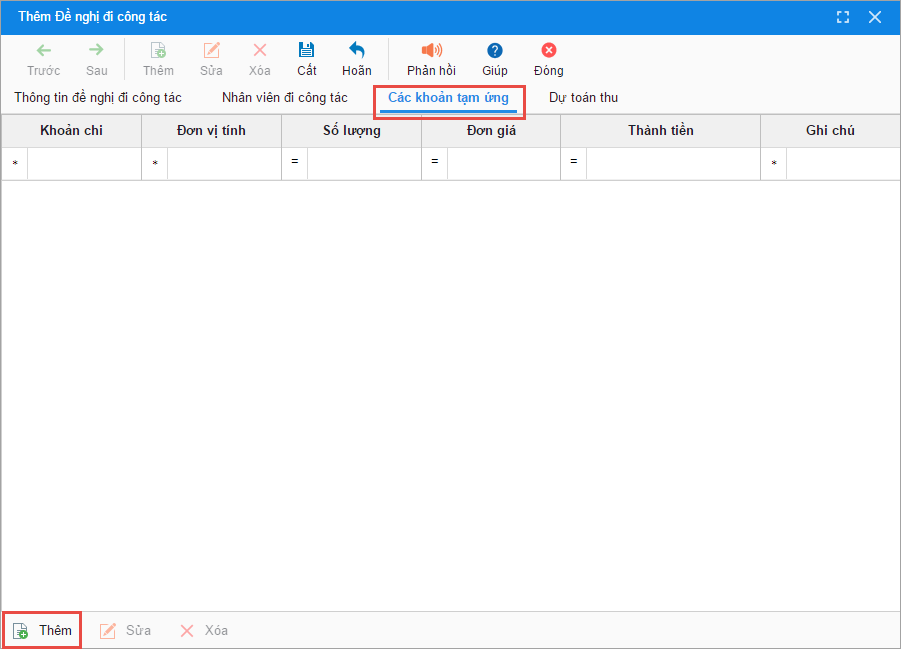Click the red Đóng close icon
Image resolution: width=901 pixels, height=649 pixels.
point(548,50)
